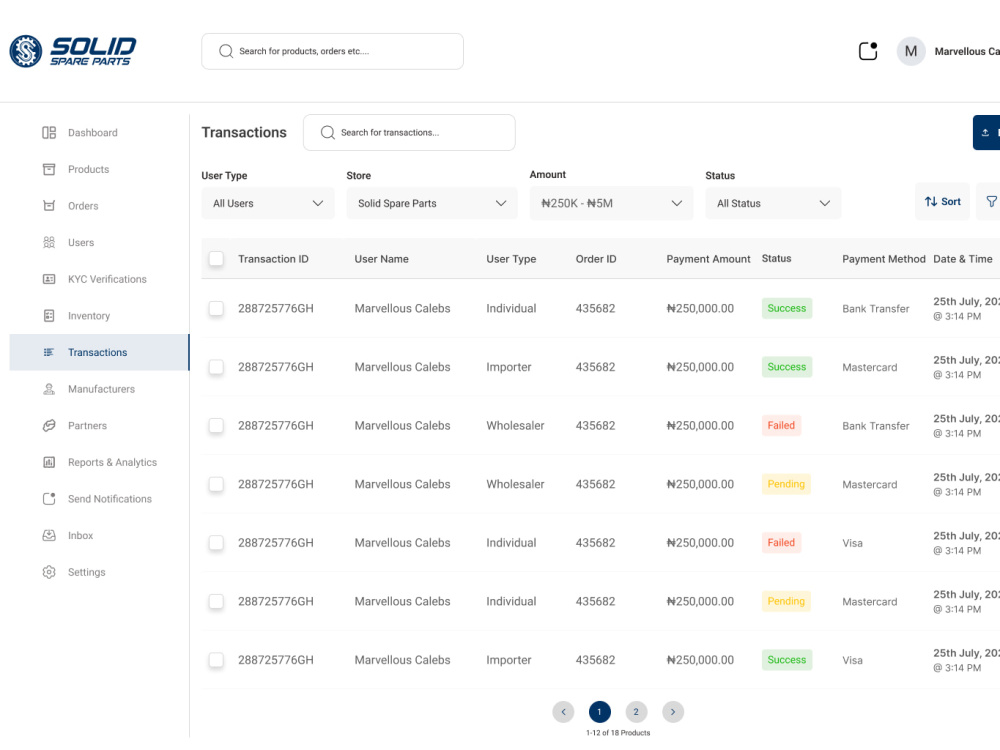
Task: Open the All Users dropdown
Action: 268,203
